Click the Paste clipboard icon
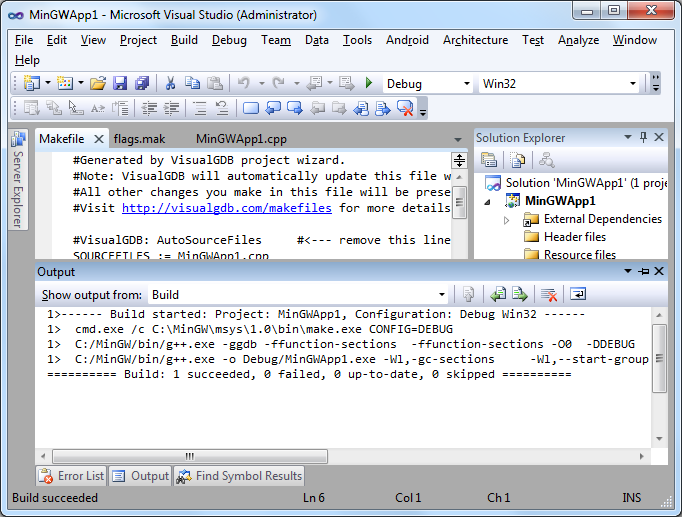Viewport: 682px width, 517px height. 215,83
